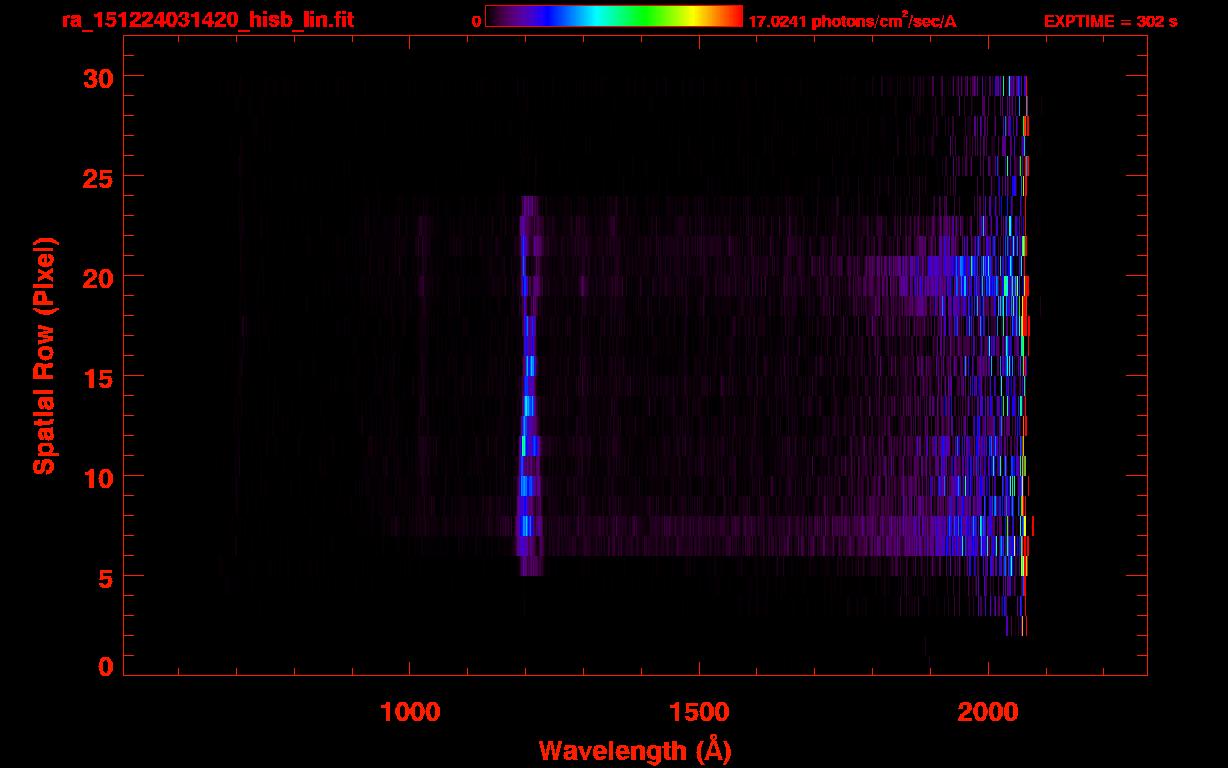Click the color bar minimum value 0
The width and height of the screenshot is (1228, 768).
[476, 21]
